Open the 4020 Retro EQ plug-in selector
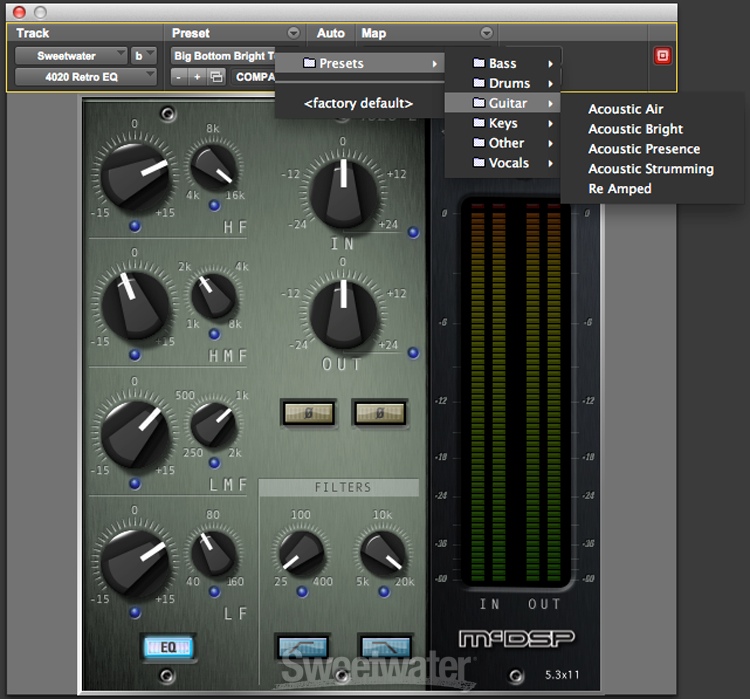 pos(86,77)
